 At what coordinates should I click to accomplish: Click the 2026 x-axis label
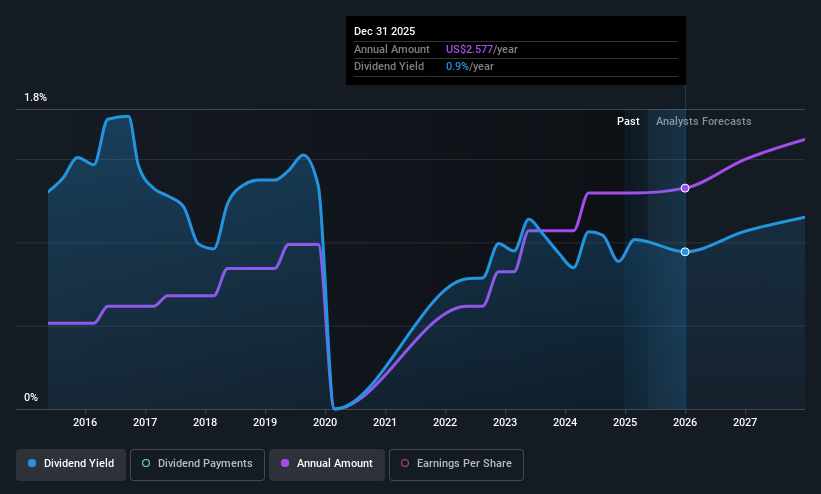(685, 422)
